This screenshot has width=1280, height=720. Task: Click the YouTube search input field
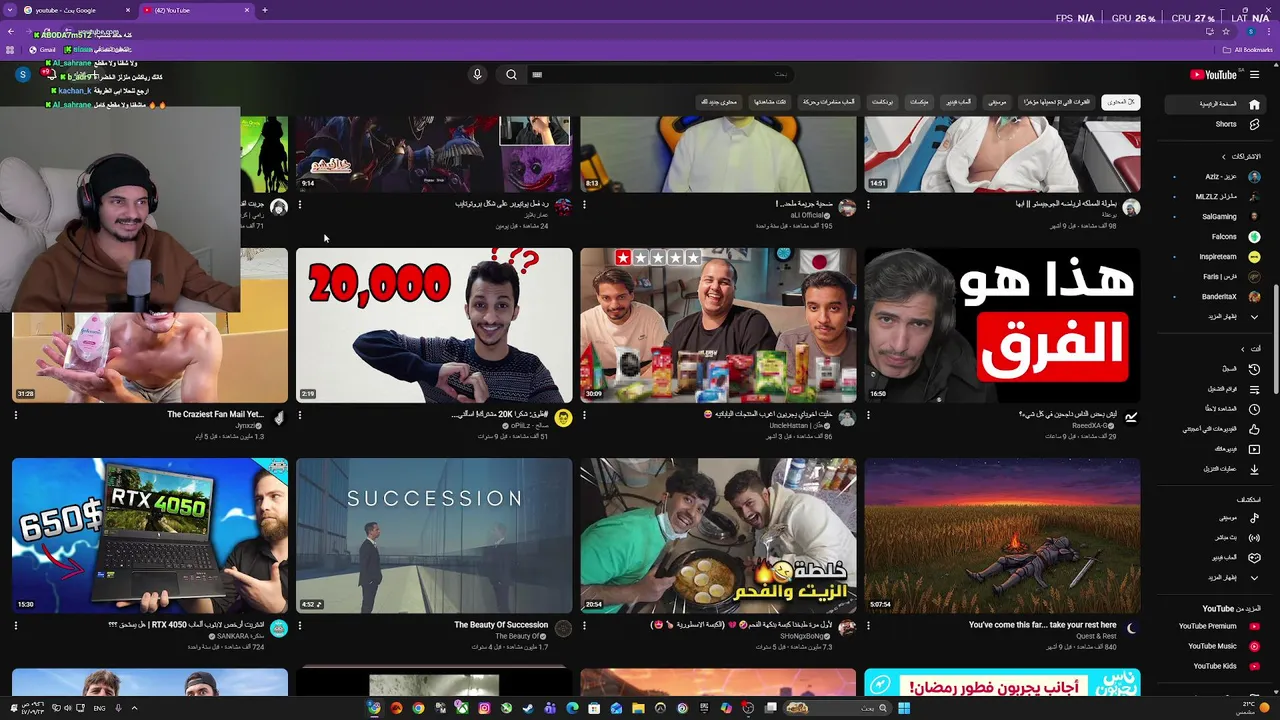pos(660,74)
